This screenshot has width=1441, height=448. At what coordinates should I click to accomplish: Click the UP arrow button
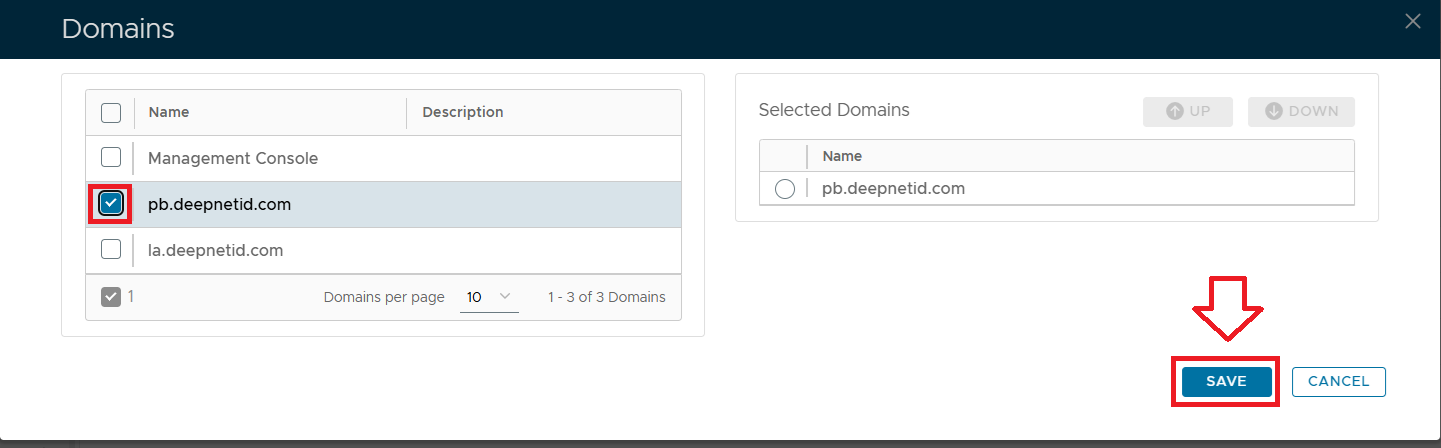1188,112
